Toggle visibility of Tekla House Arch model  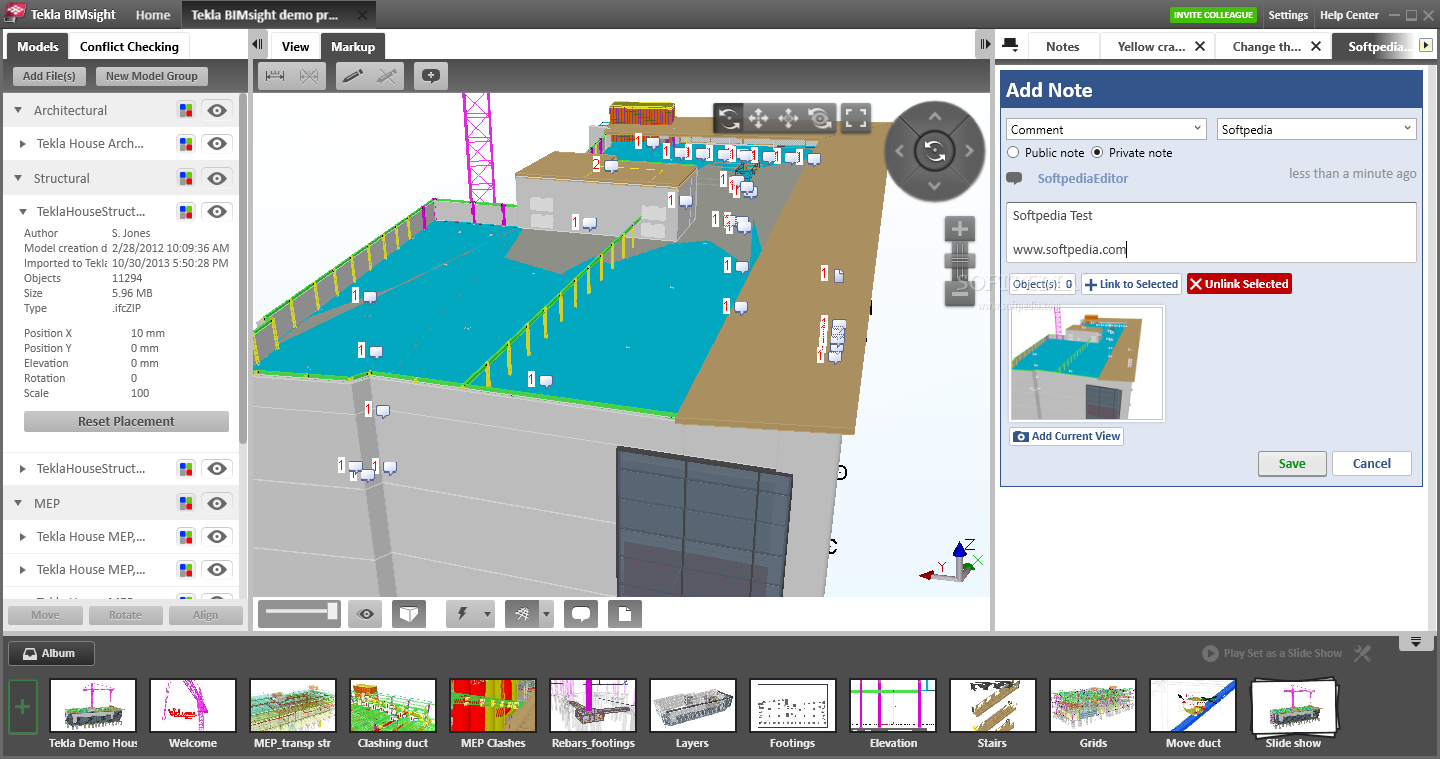[218, 143]
